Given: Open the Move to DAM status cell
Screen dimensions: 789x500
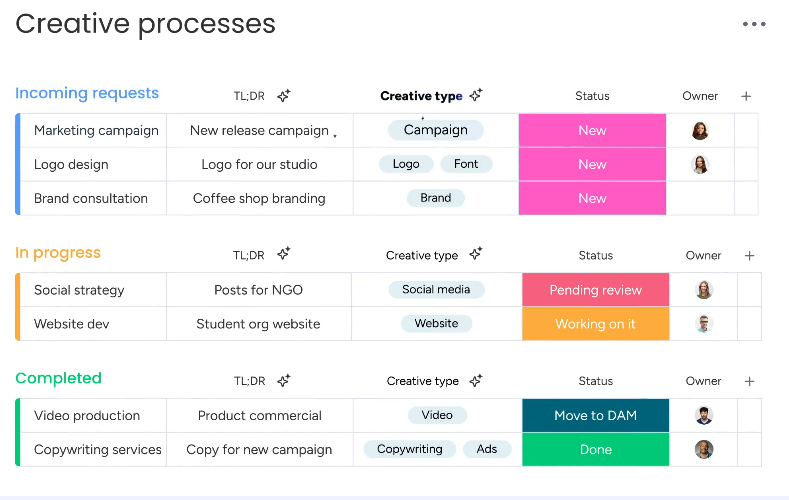Looking at the screenshot, I should [596, 415].
